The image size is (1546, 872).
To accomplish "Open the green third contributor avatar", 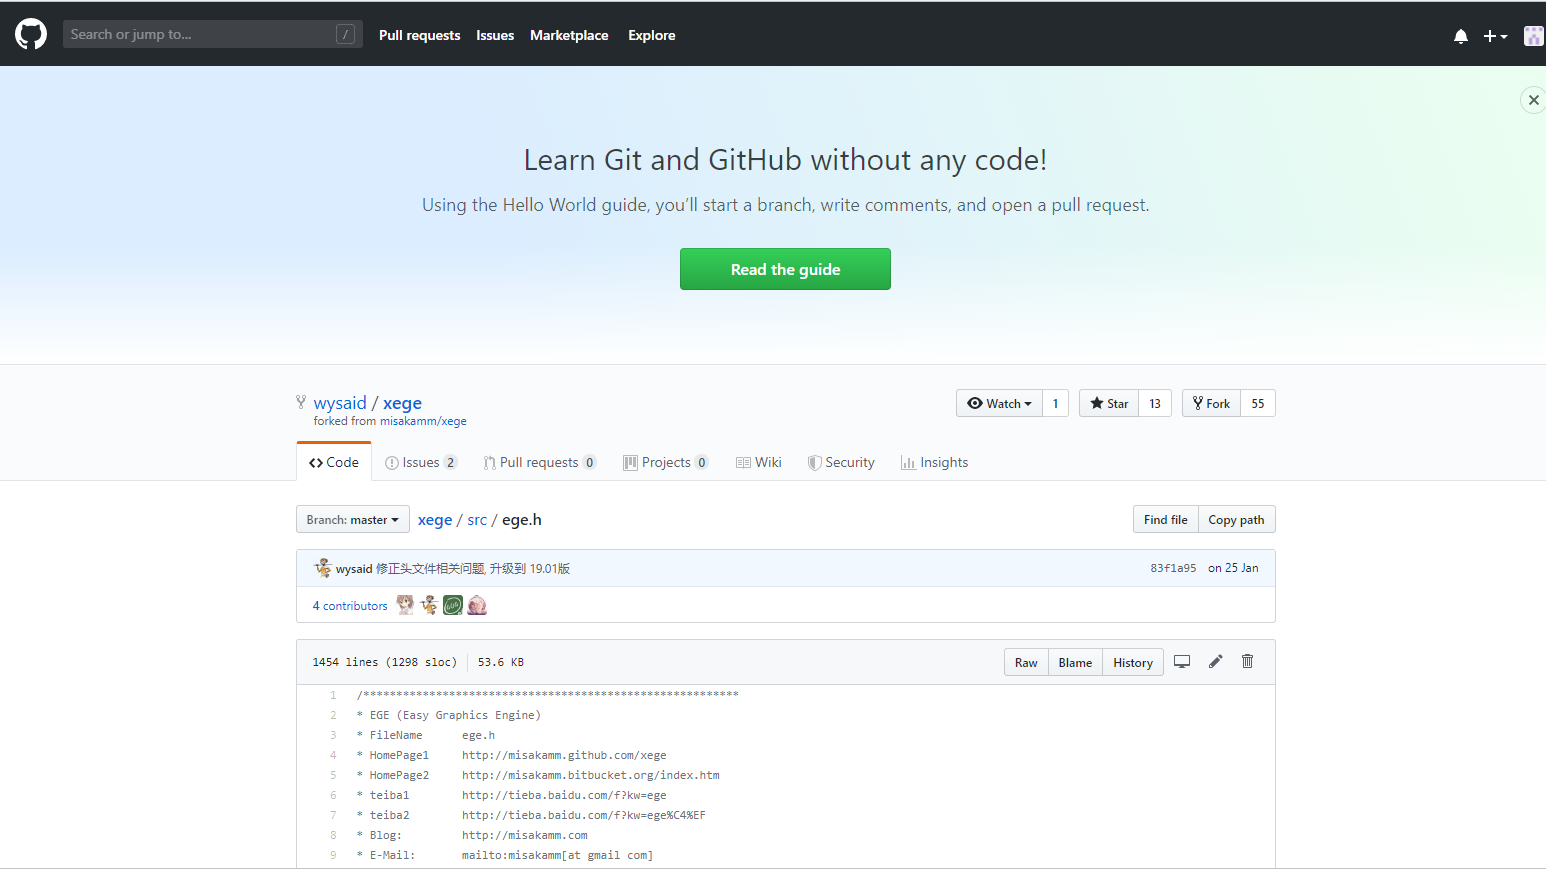I will coord(453,605).
